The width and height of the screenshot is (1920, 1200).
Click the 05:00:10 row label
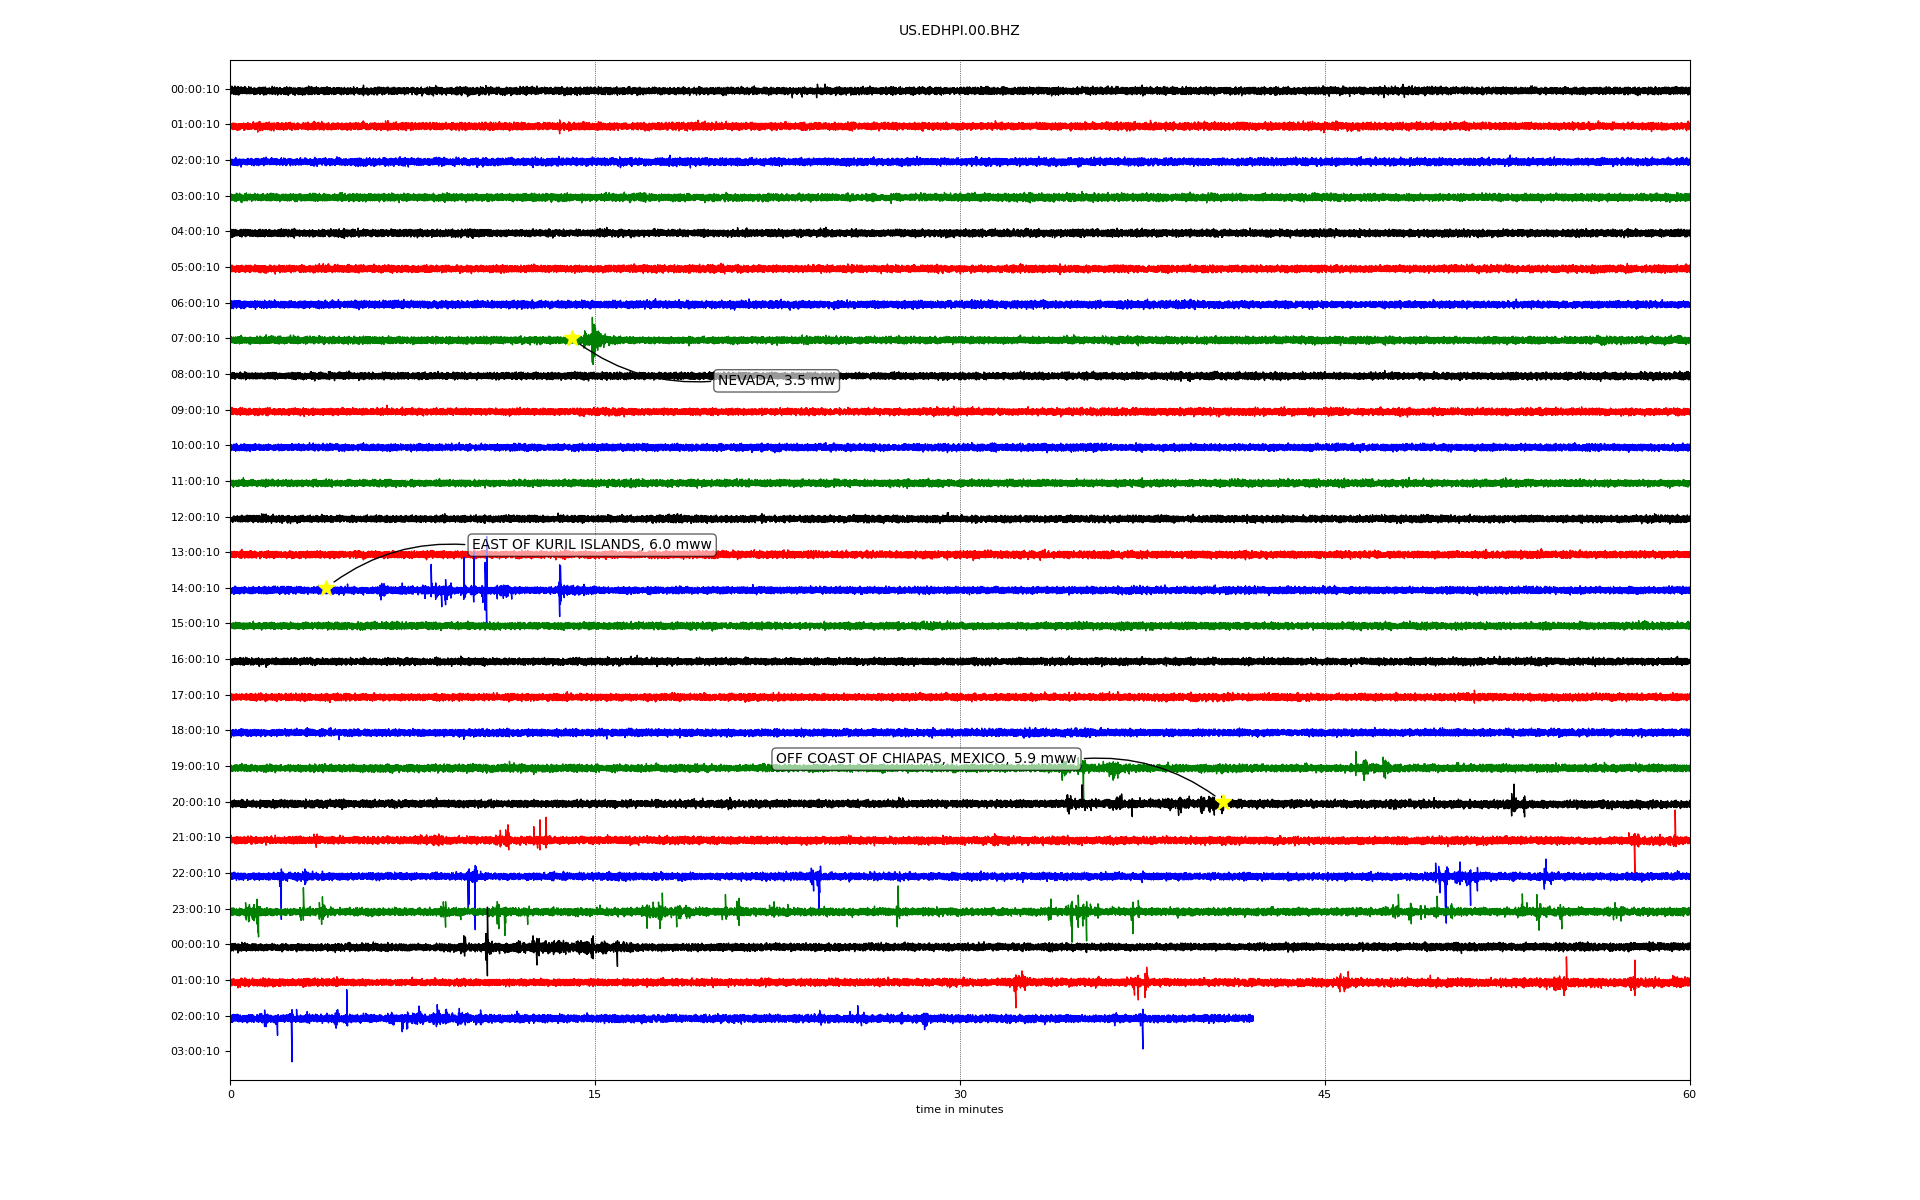click(x=195, y=268)
